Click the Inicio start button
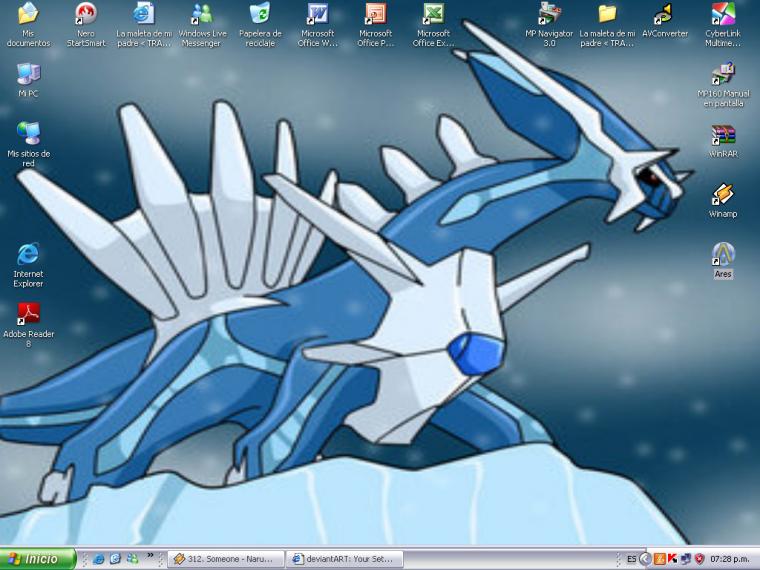Screen dimensions: 760x570 38,559
